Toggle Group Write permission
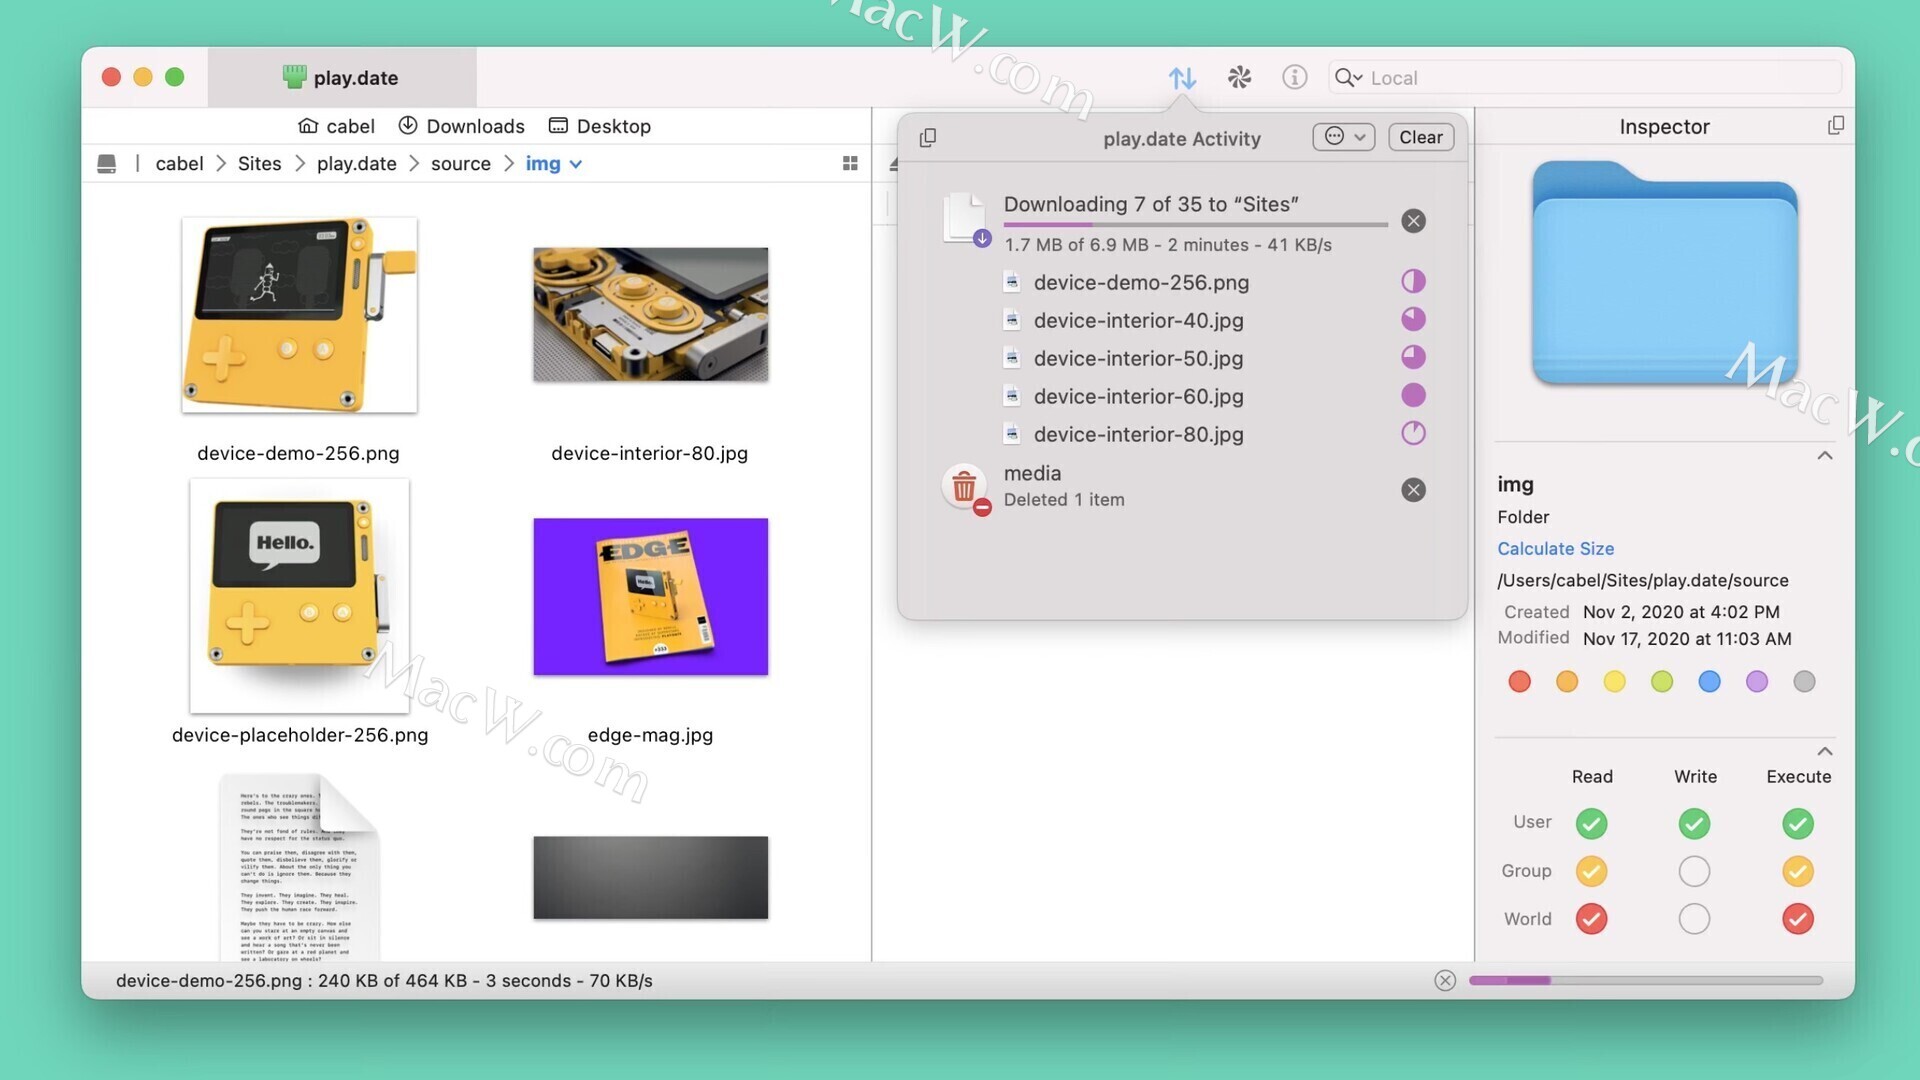The image size is (1920, 1080). [x=1694, y=872]
